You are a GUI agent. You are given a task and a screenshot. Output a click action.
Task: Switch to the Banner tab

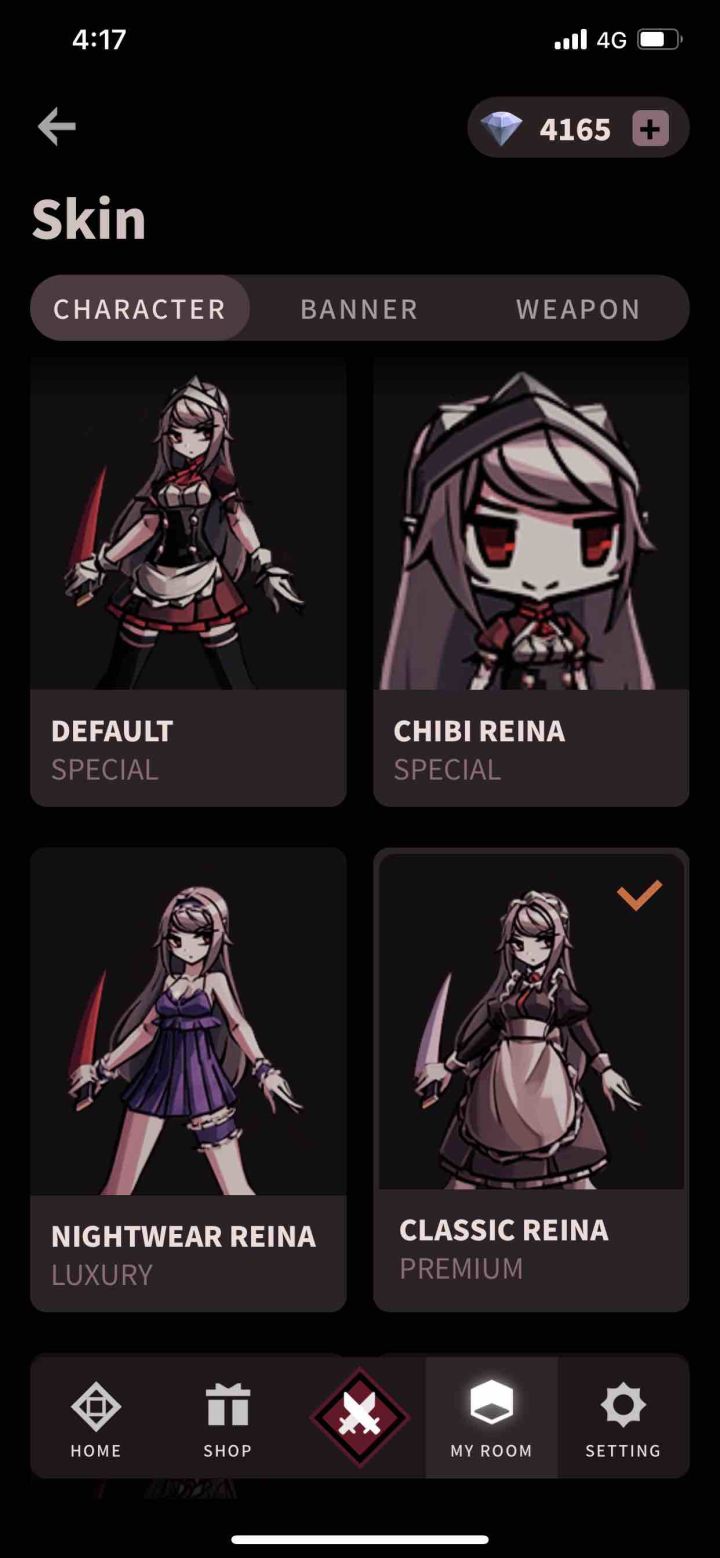click(x=359, y=308)
